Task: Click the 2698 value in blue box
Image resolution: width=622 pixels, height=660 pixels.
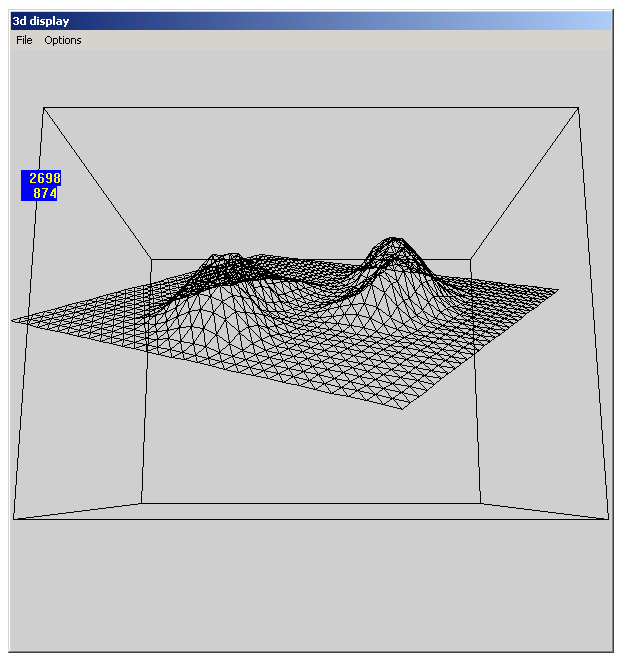Action: point(45,178)
